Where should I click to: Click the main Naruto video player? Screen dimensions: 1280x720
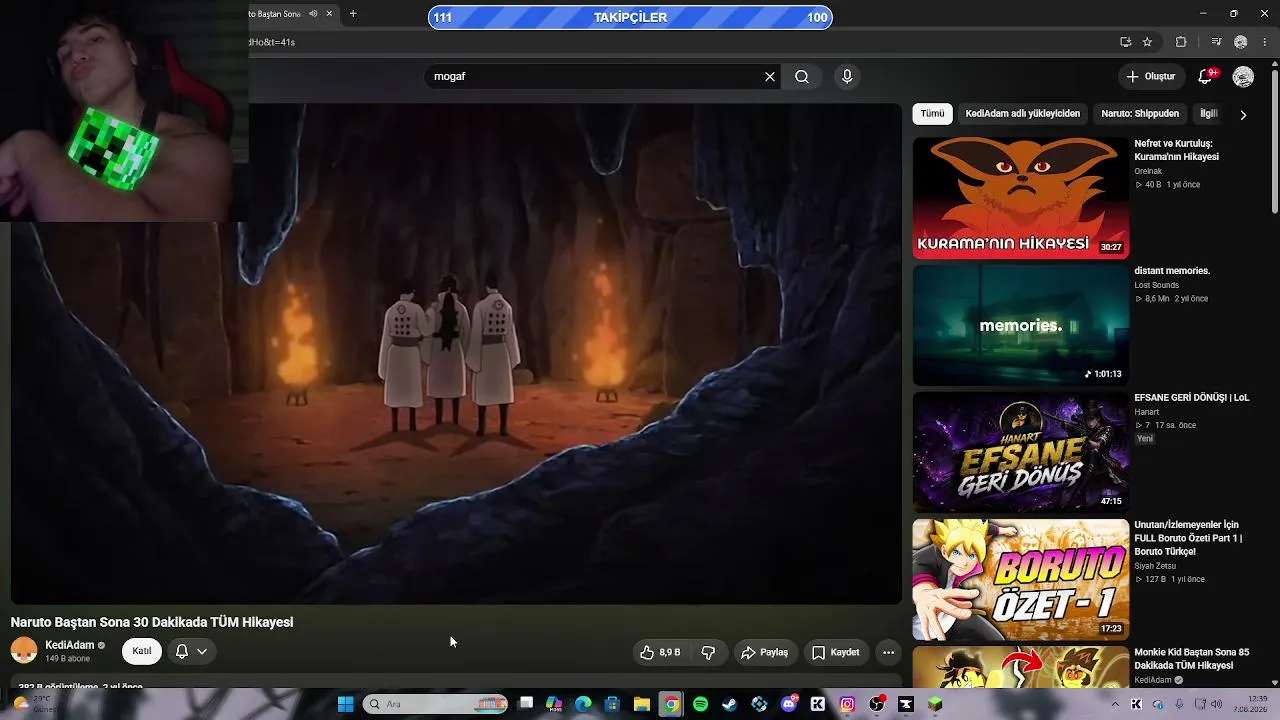coord(456,353)
